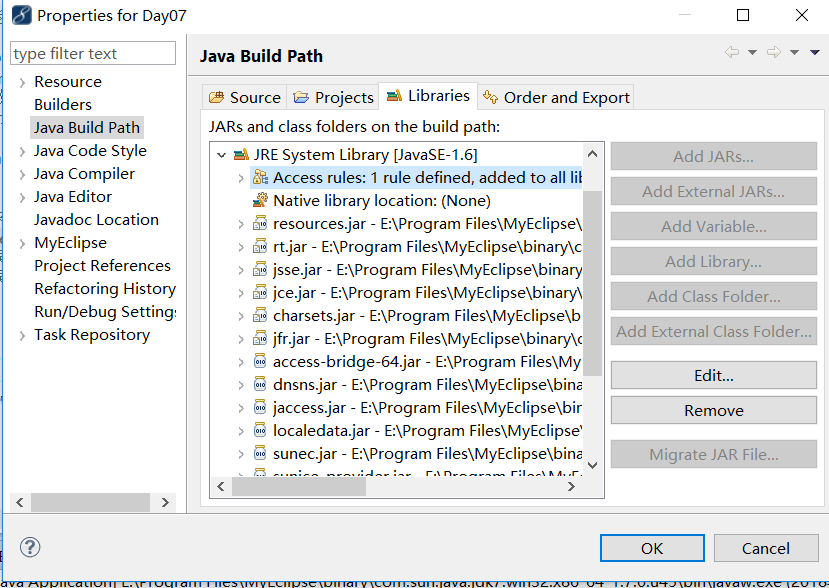Click the MyEclipse icon in the title bar
829x588 pixels.
coord(21,15)
